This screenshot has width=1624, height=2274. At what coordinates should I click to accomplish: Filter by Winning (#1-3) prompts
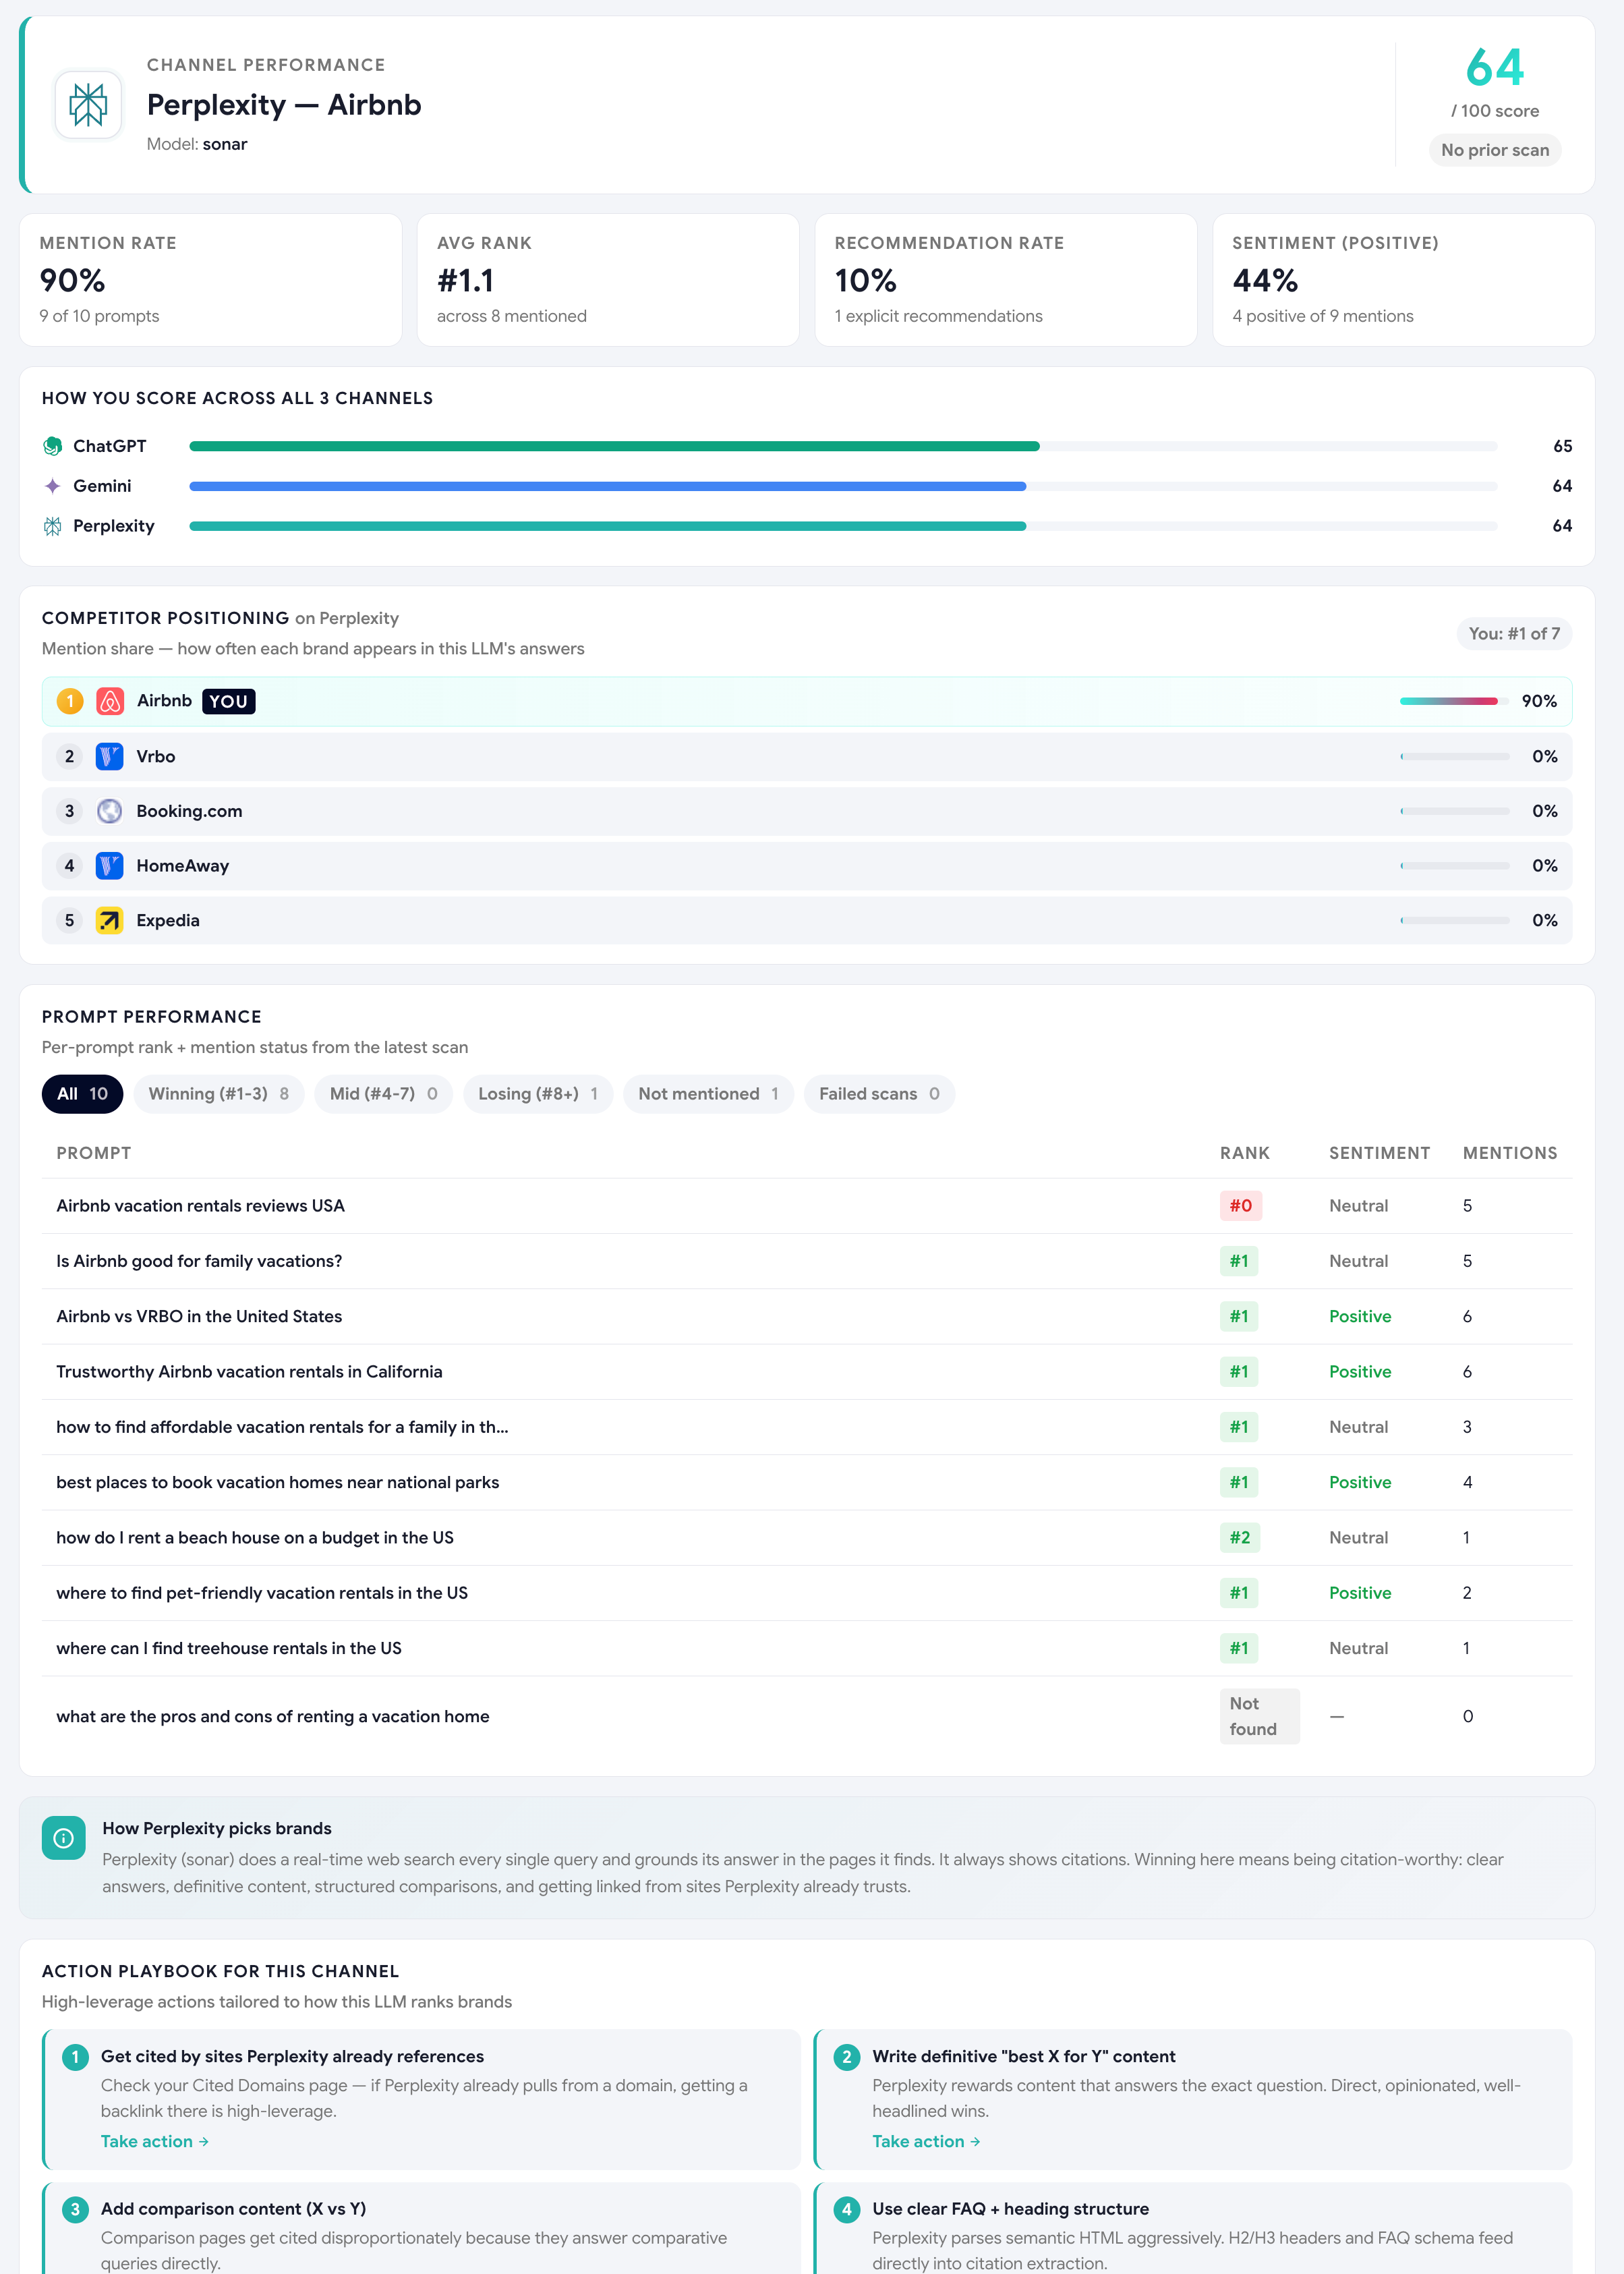219,1094
